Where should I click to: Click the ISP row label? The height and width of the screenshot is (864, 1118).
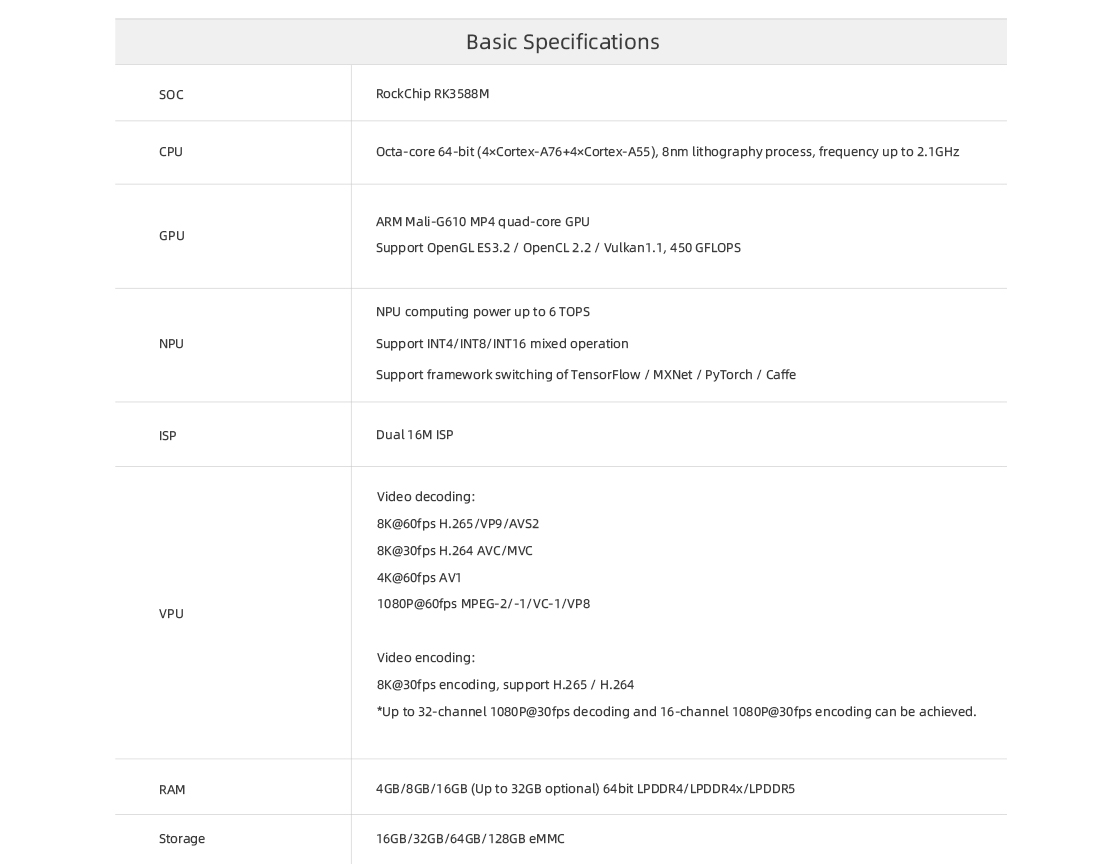click(168, 436)
